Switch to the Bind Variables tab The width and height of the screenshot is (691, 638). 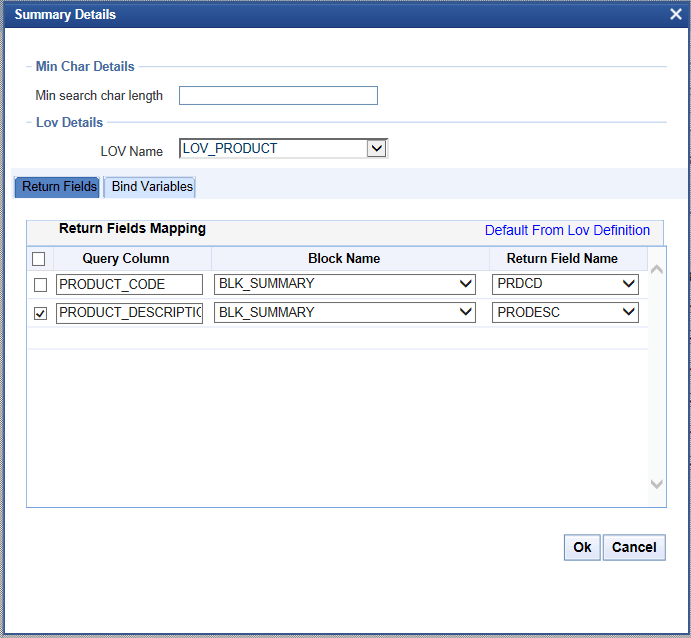pyautogui.click(x=152, y=187)
